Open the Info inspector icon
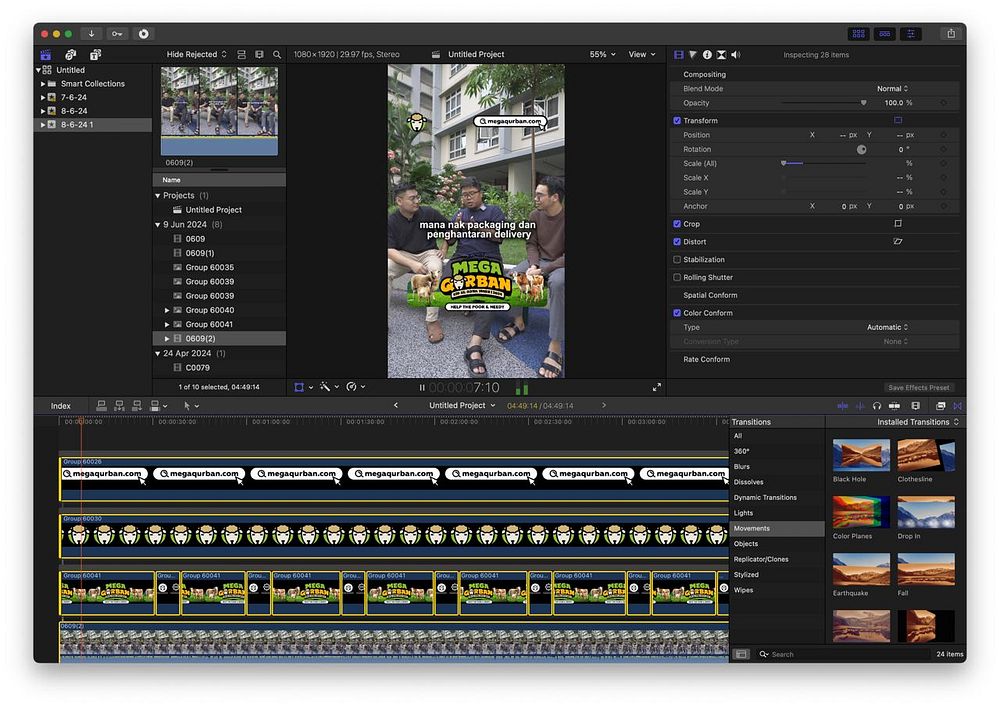Image resolution: width=1000 pixels, height=707 pixels. (x=707, y=54)
